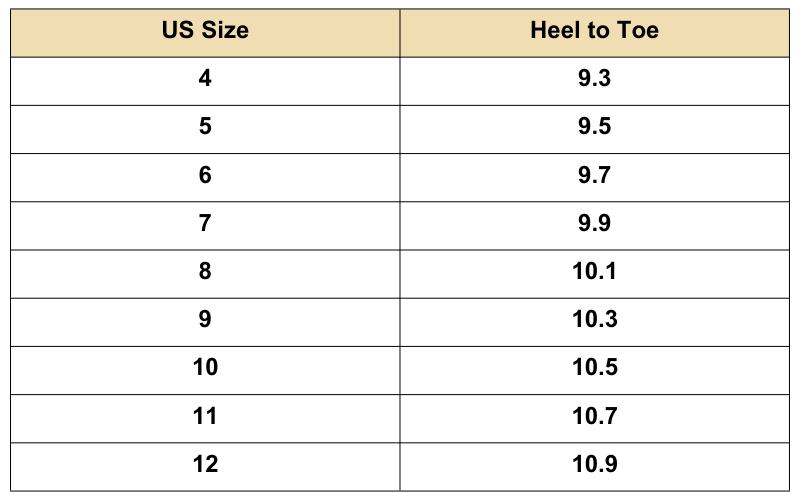This screenshot has width=800, height=500.
Task: Select the US Size 4 cell
Action: (205, 78)
